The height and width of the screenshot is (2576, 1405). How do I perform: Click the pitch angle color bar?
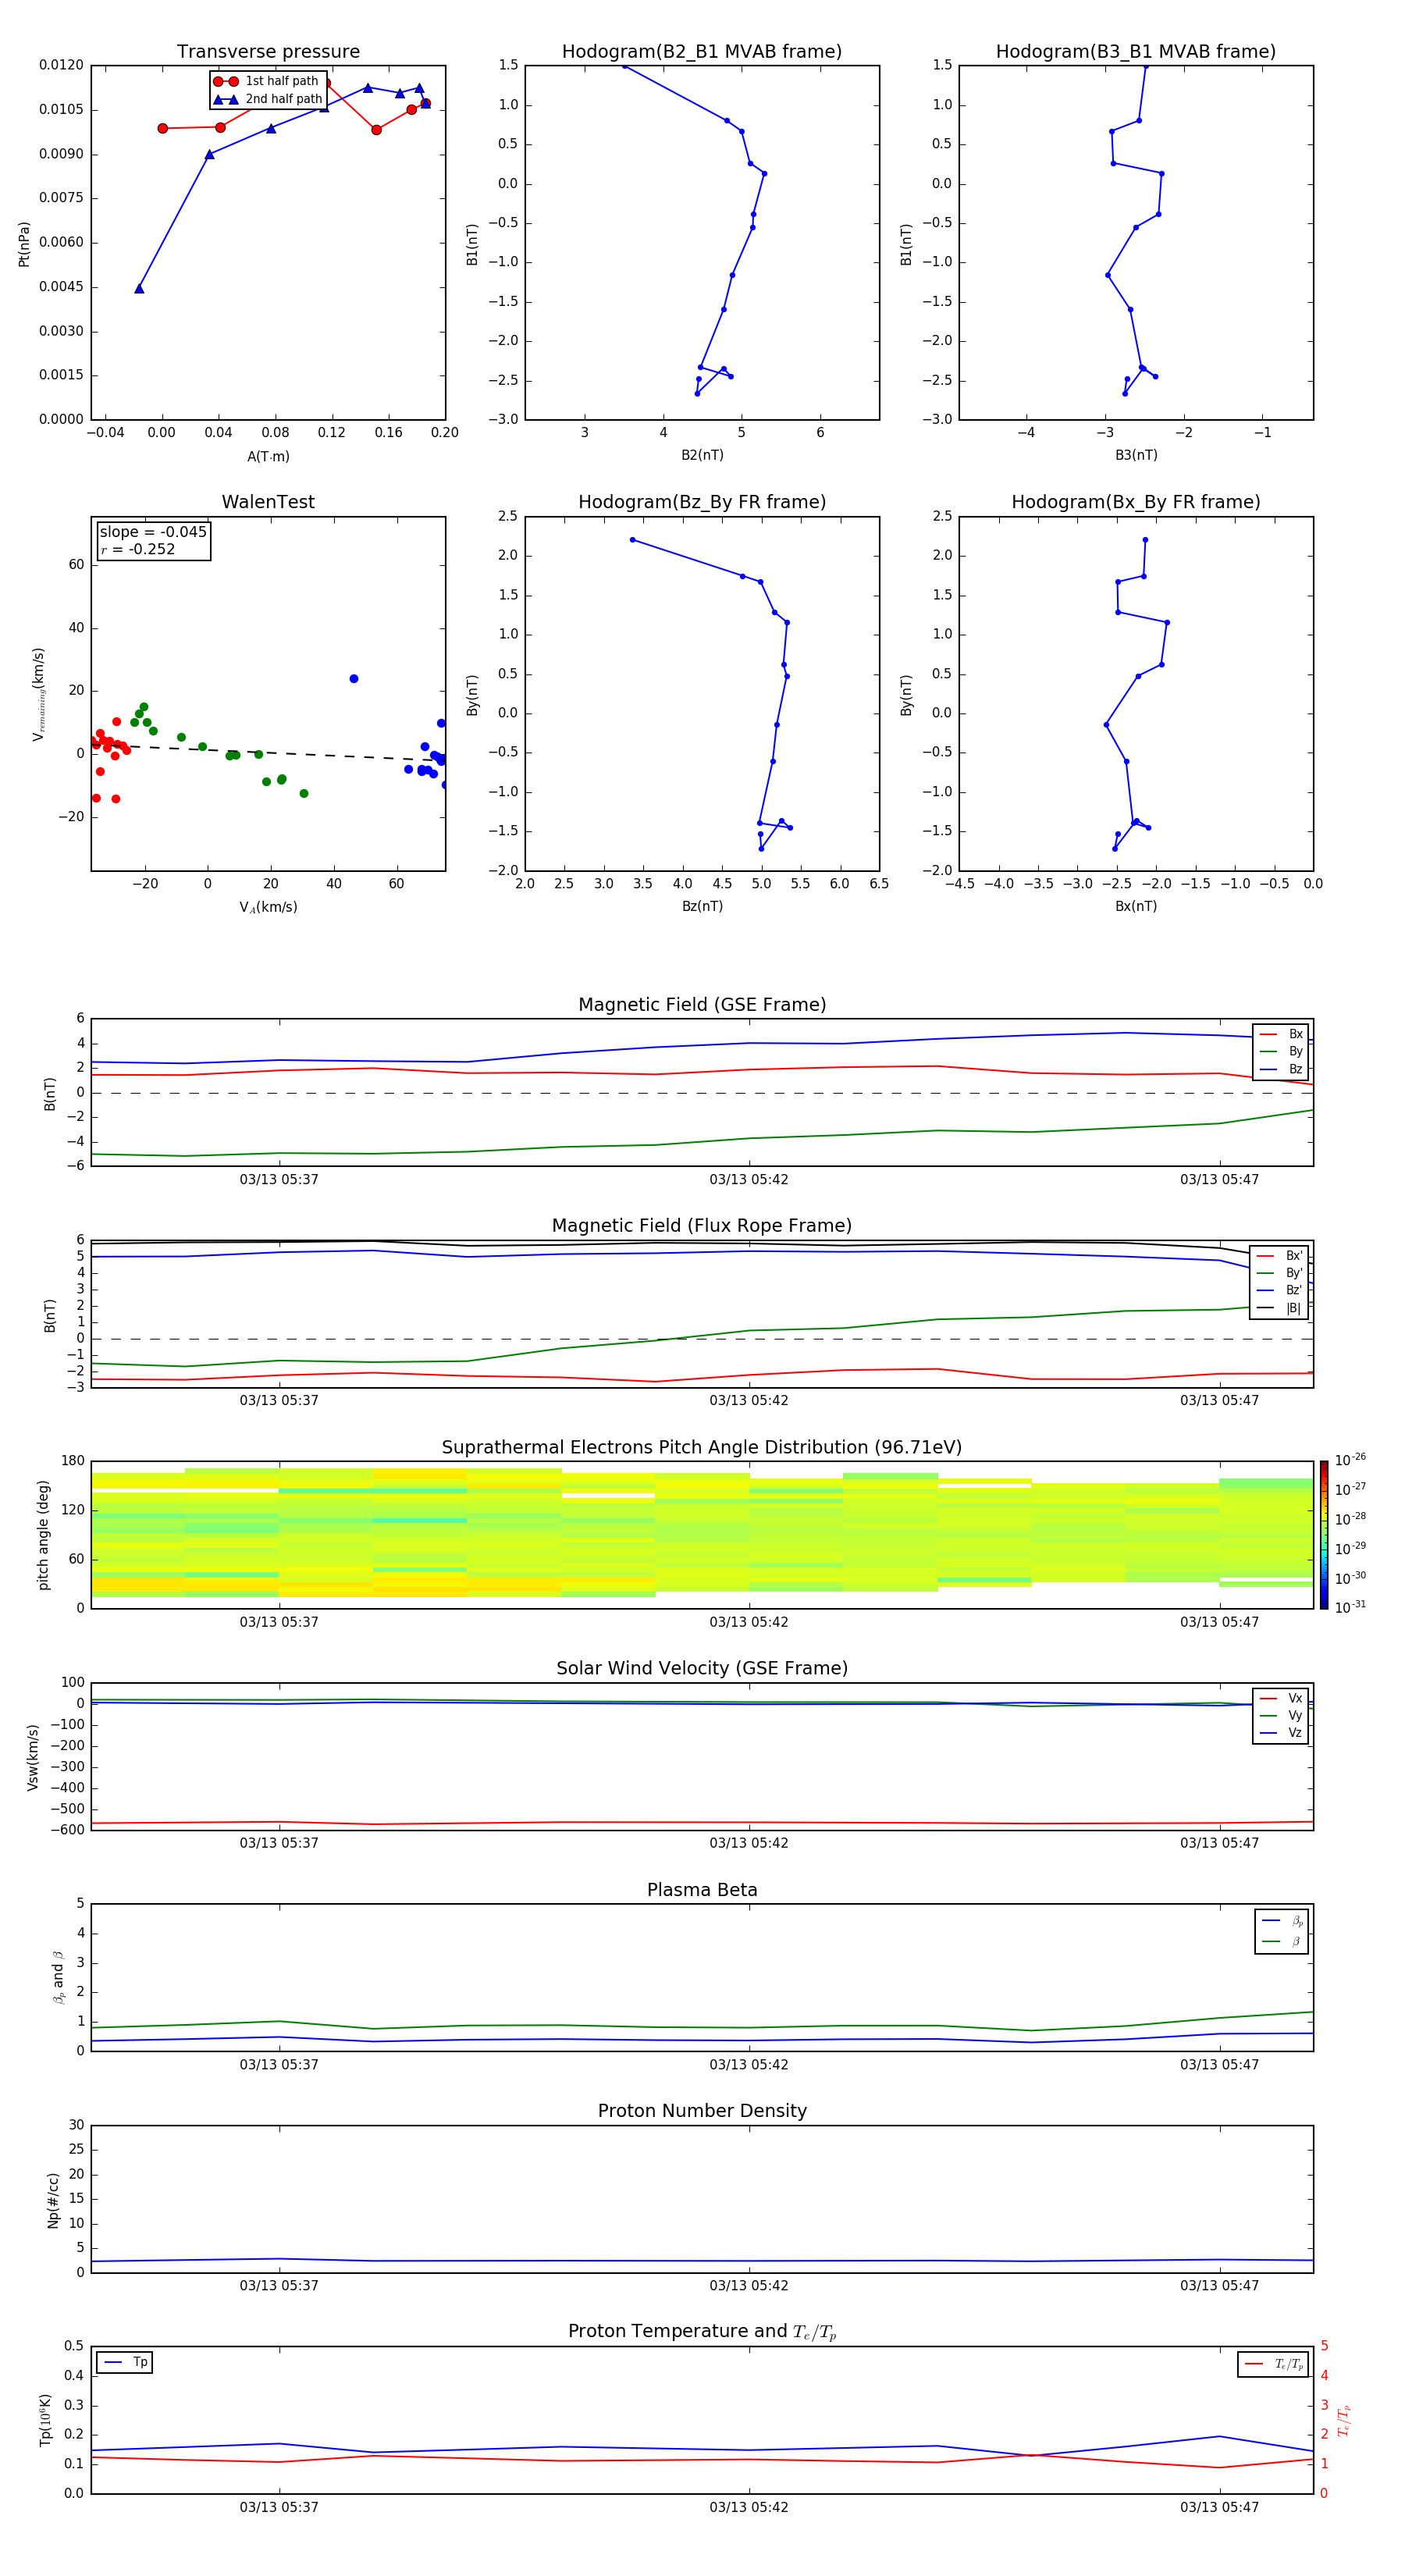(1324, 1535)
